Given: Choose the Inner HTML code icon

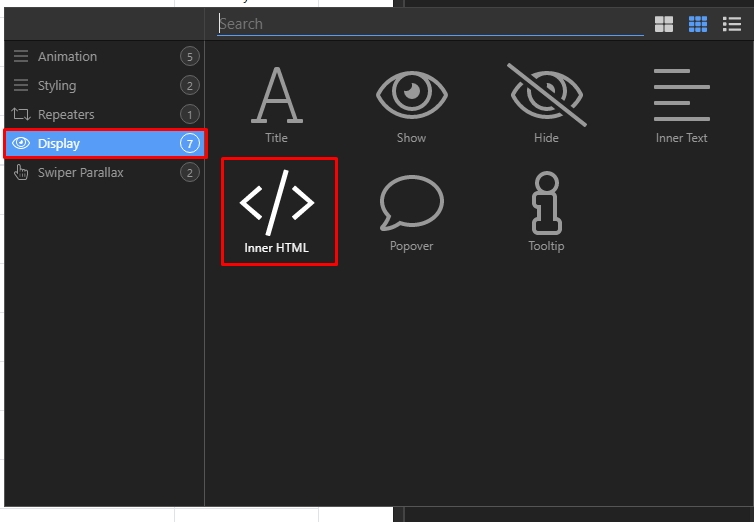Looking at the screenshot, I should pyautogui.click(x=277, y=203).
